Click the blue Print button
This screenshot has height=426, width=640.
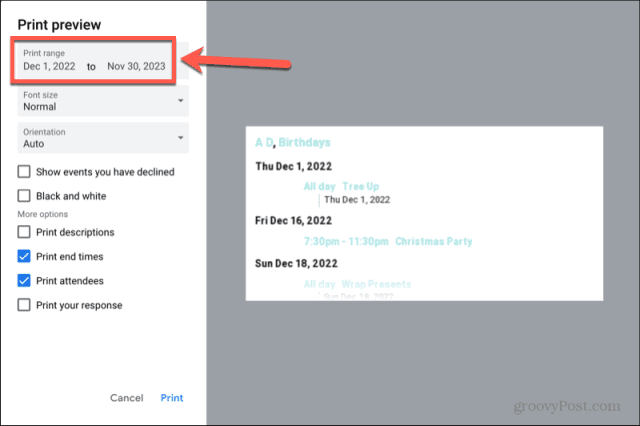(172, 398)
